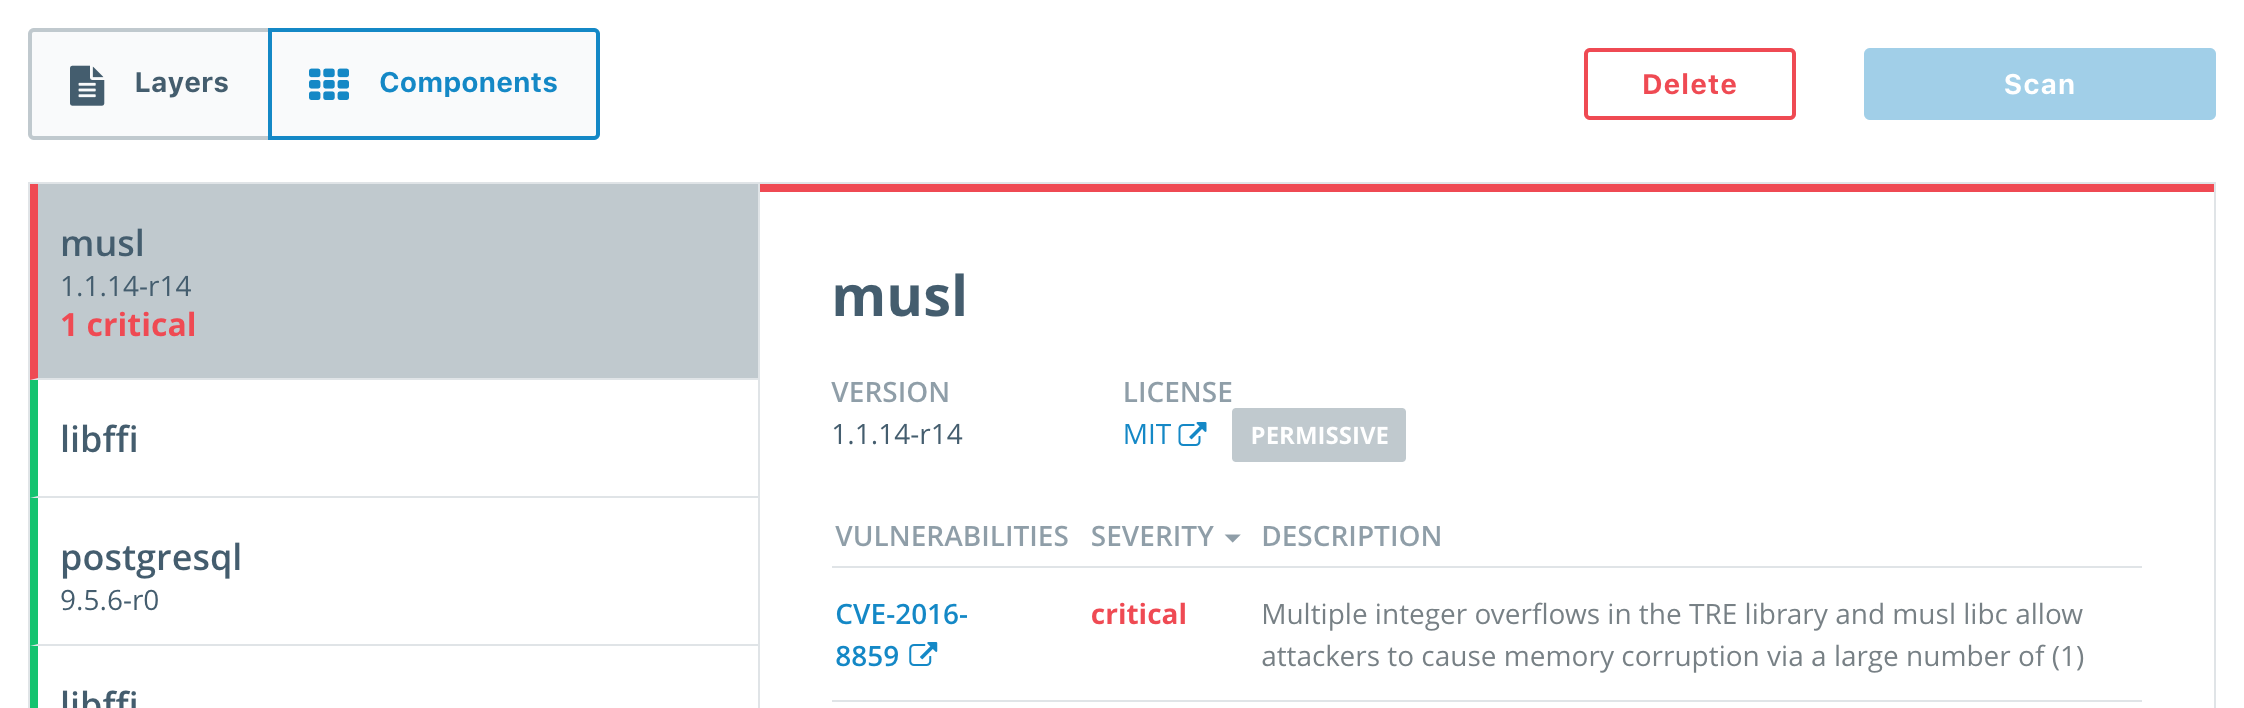
Task: Click the grid icon on Components tab
Action: pyautogui.click(x=328, y=85)
